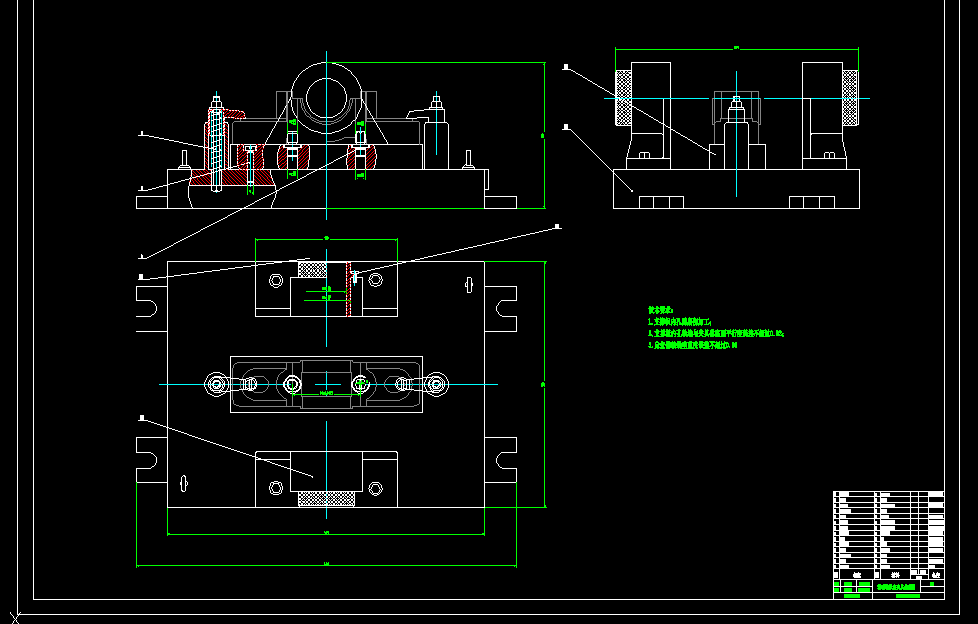Pick the hatched pad on the lower plan view block
The height and width of the screenshot is (624, 978).
coord(326,498)
